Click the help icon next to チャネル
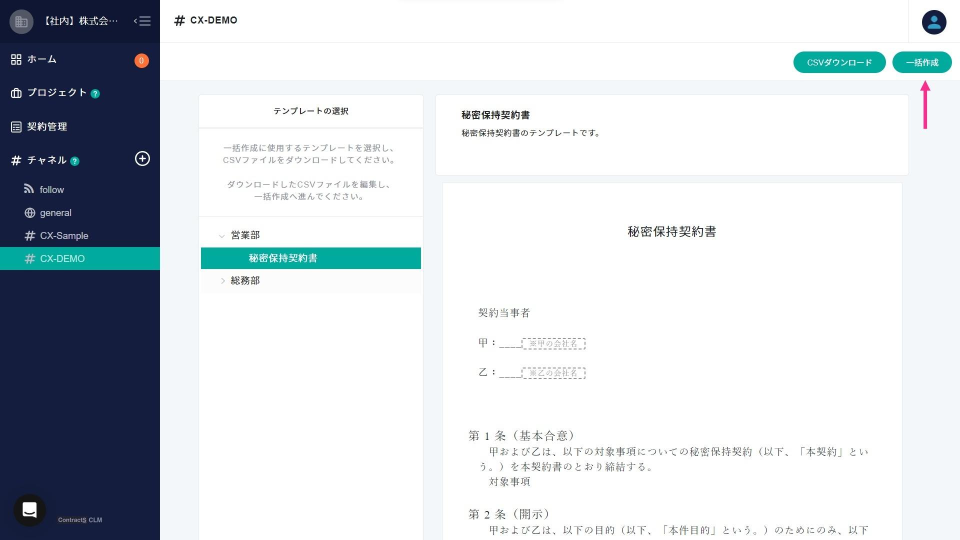Viewport: 960px width, 540px height. (75, 161)
